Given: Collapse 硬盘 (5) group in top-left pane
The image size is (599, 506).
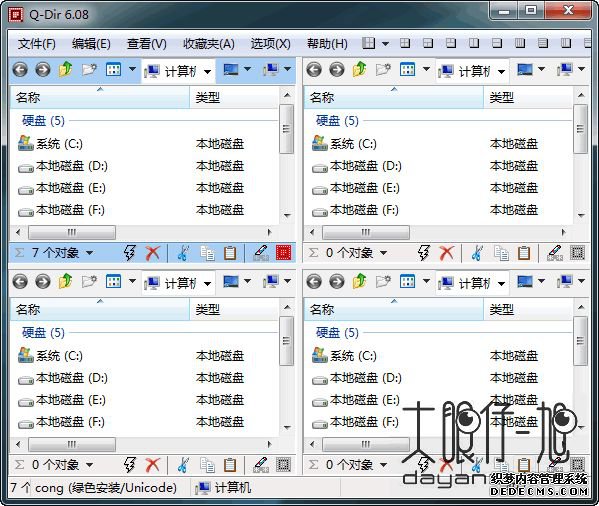Looking at the screenshot, I should (x=43, y=121).
